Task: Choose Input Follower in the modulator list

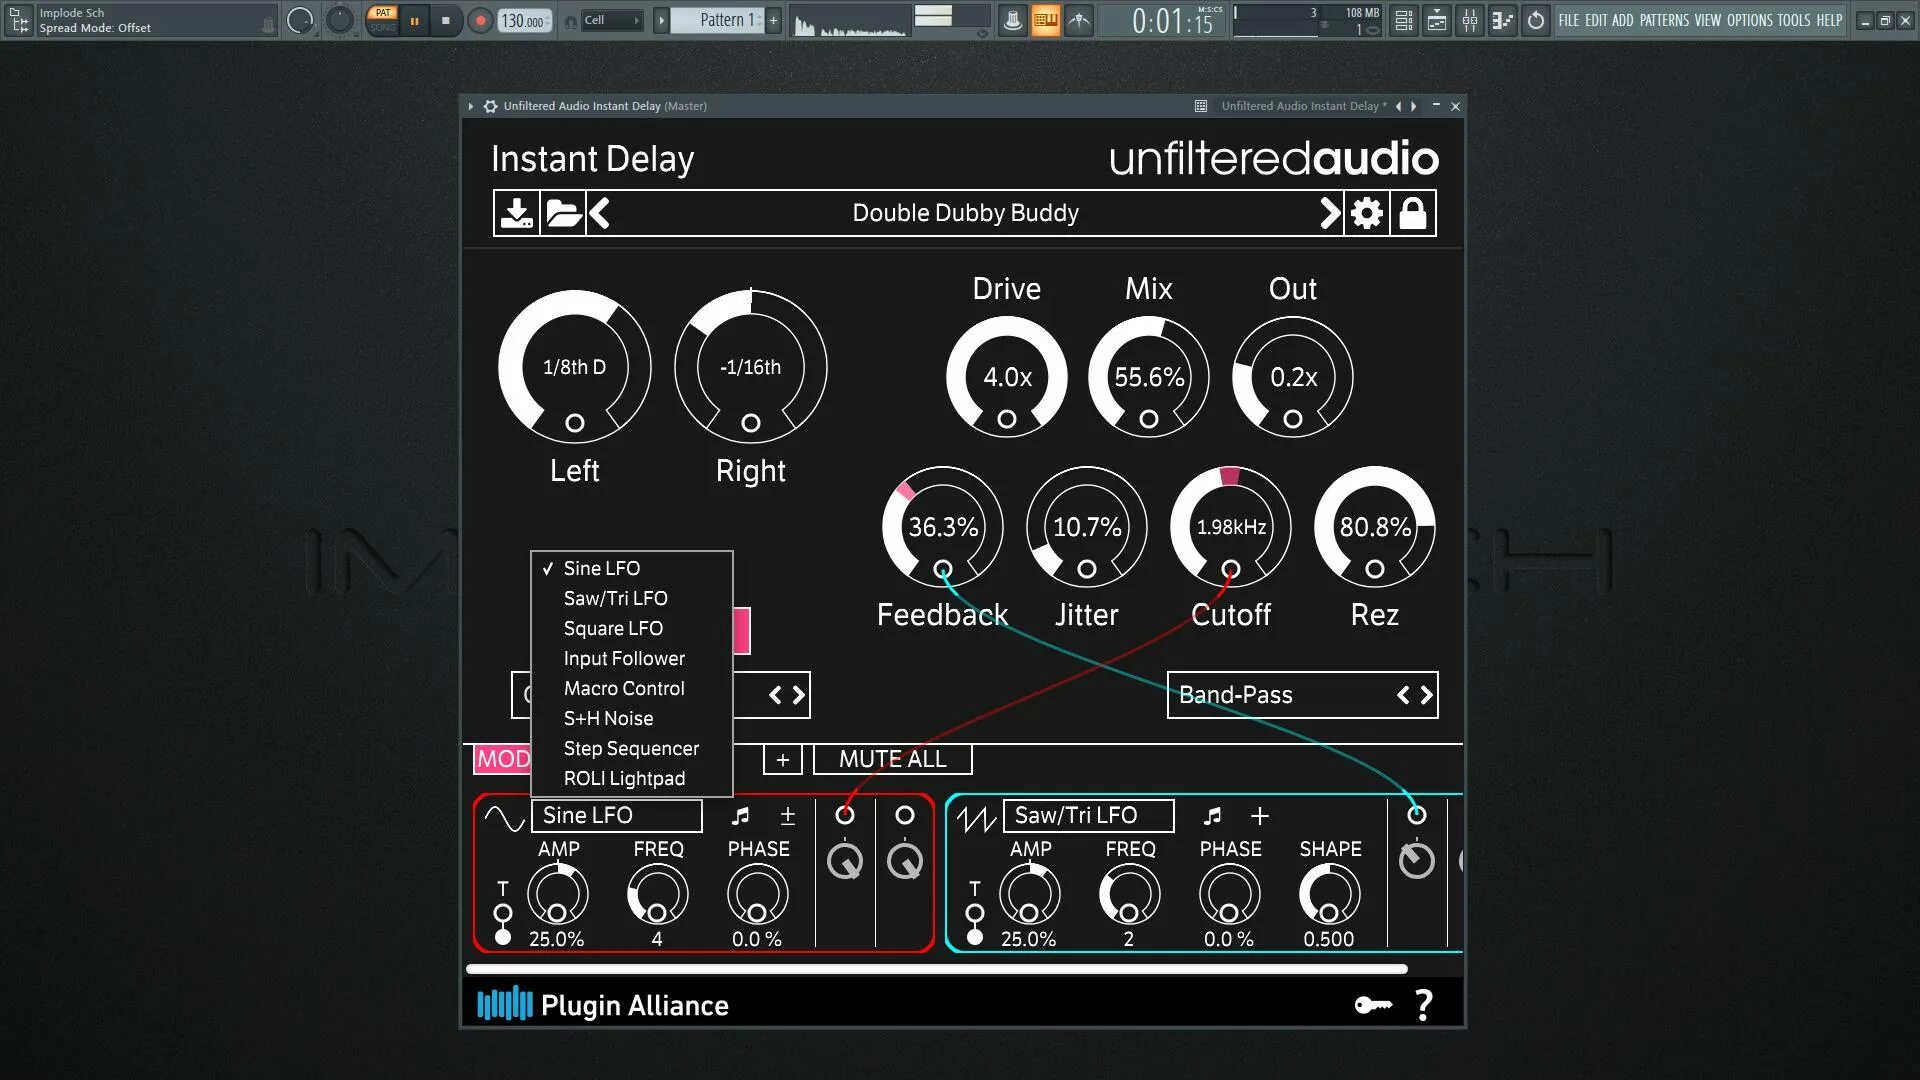Action: pos(623,659)
